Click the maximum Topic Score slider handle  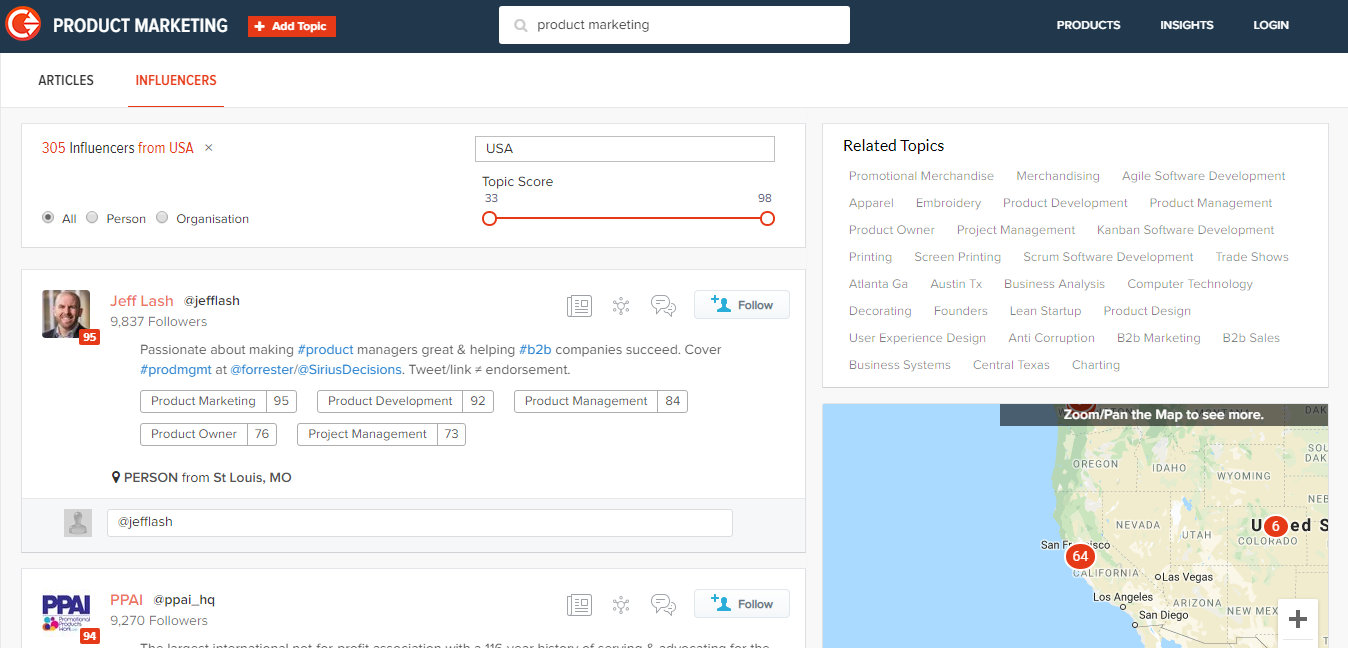(x=767, y=218)
